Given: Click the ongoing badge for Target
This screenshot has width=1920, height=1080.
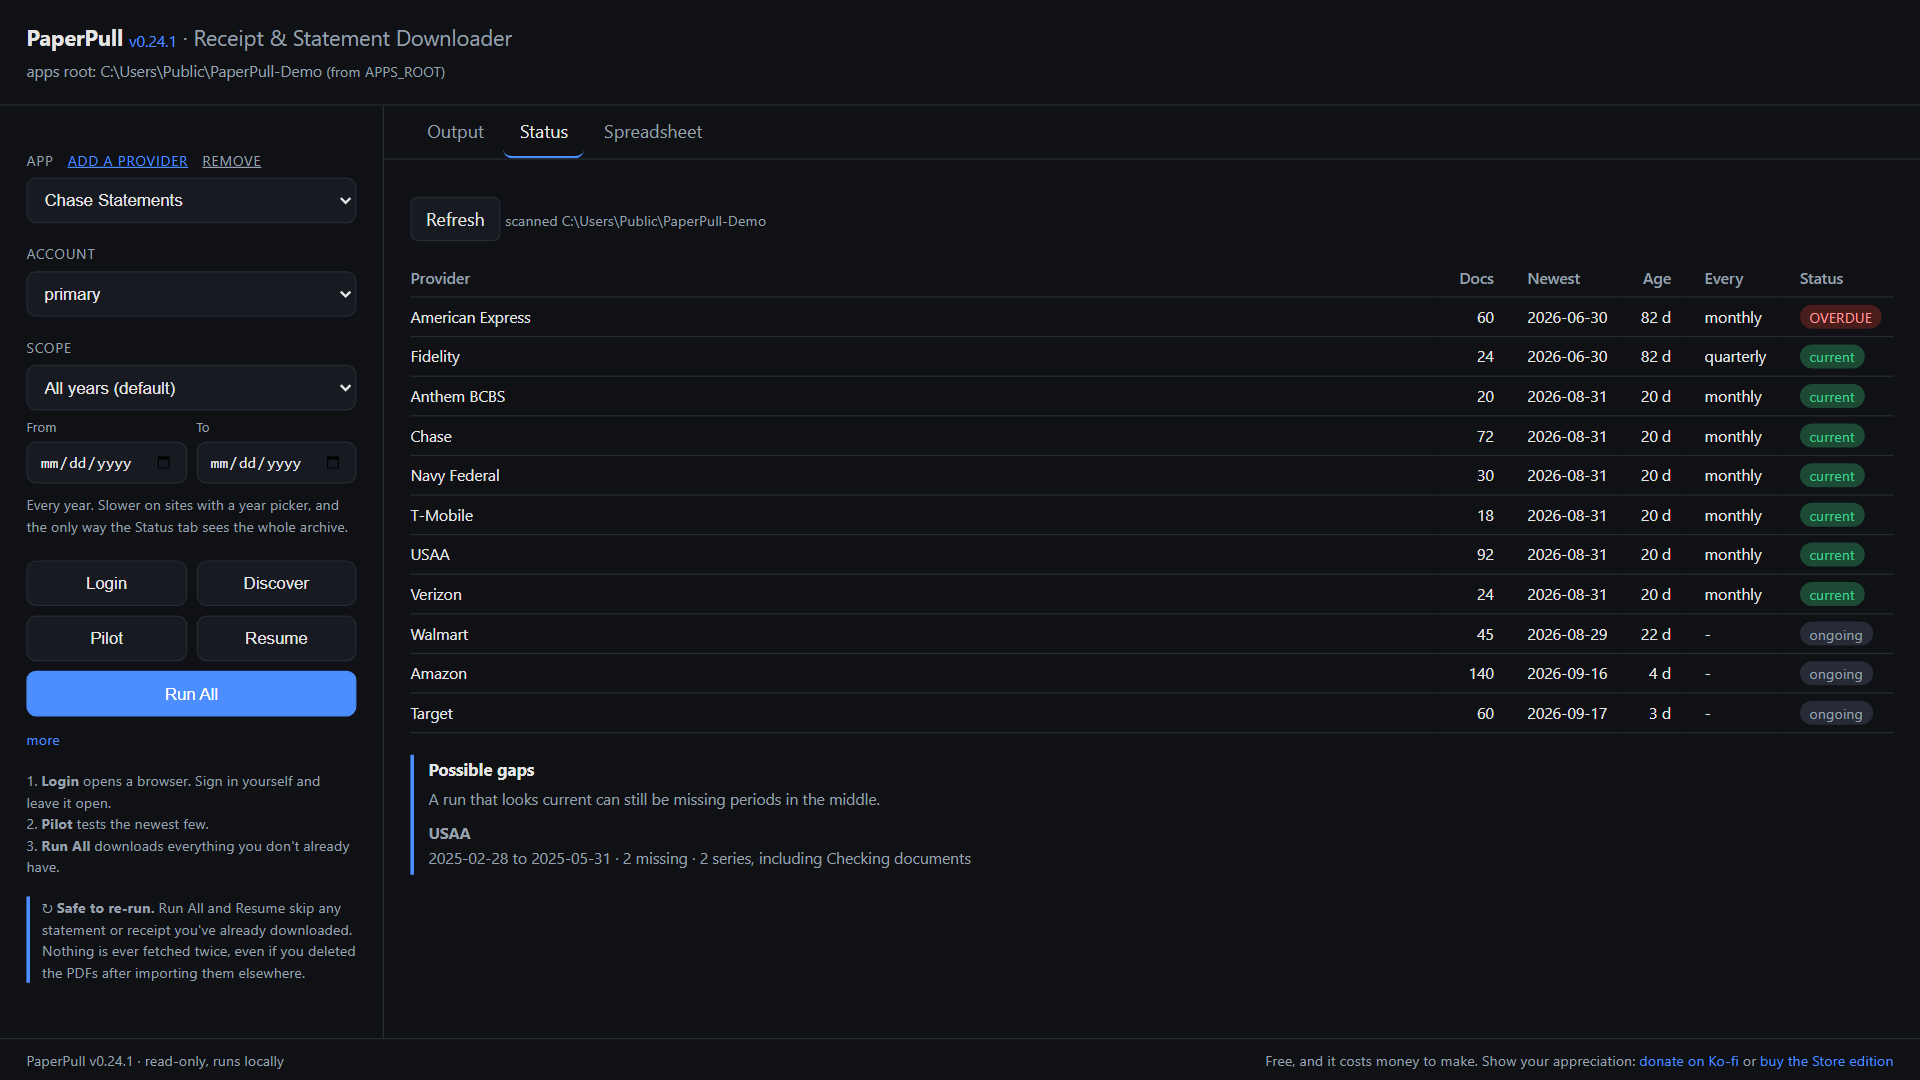Looking at the screenshot, I should coord(1836,714).
